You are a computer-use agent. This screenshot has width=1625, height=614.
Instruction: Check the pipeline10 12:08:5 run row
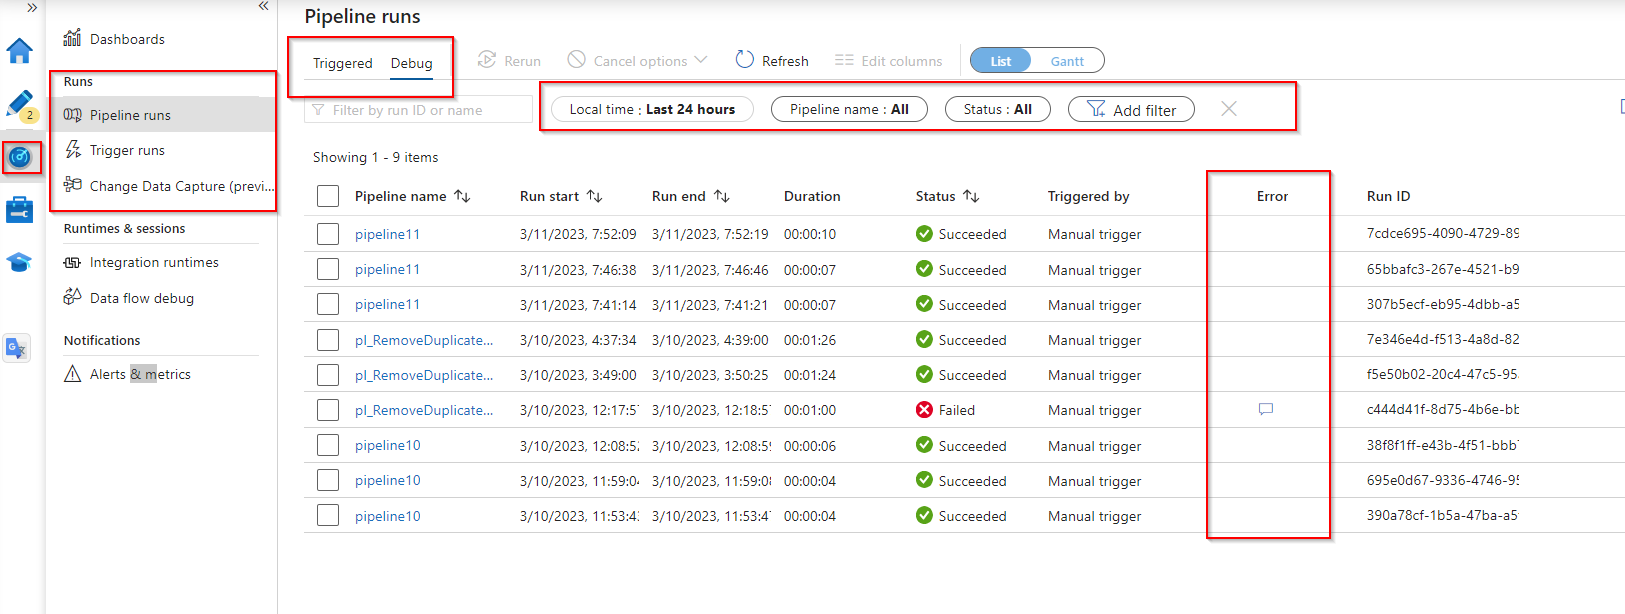(328, 445)
